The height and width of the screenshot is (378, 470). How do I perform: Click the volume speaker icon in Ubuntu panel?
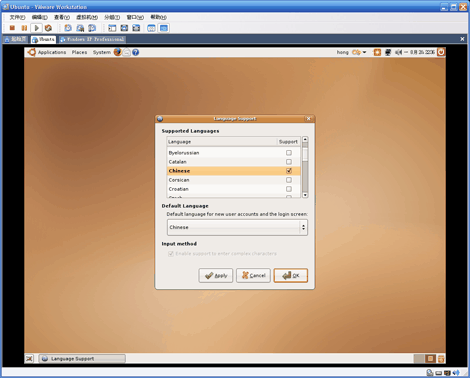tap(398, 52)
